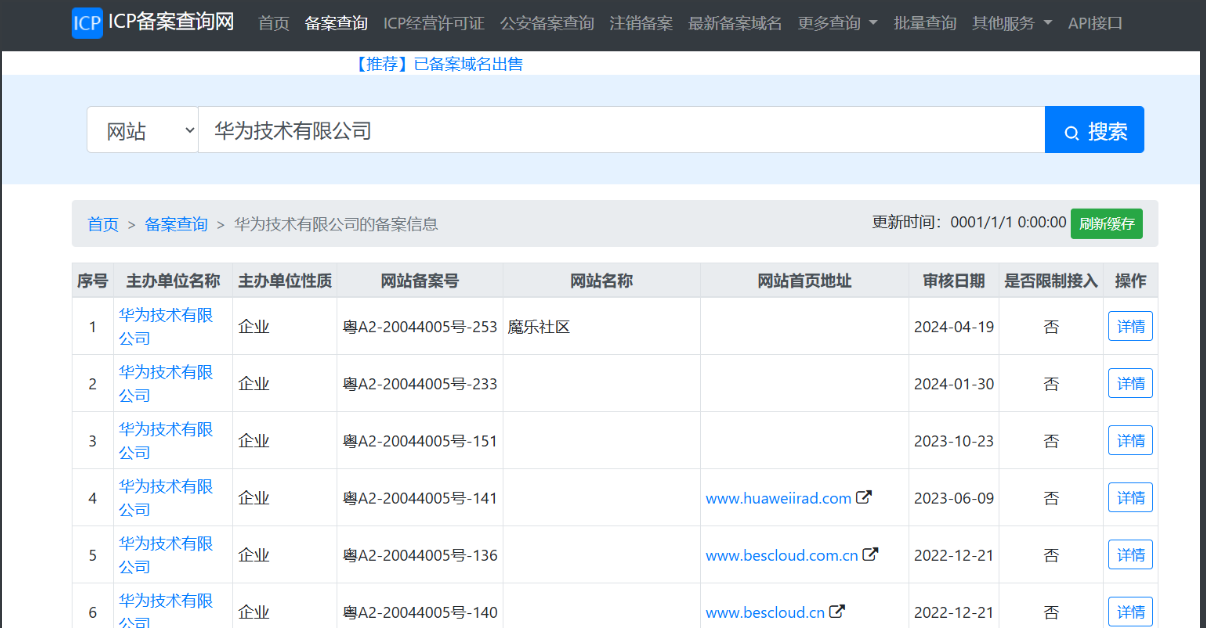The width and height of the screenshot is (1206, 628).
Task: Open external link icon beside www.bescloud.cn
Action: (837, 611)
